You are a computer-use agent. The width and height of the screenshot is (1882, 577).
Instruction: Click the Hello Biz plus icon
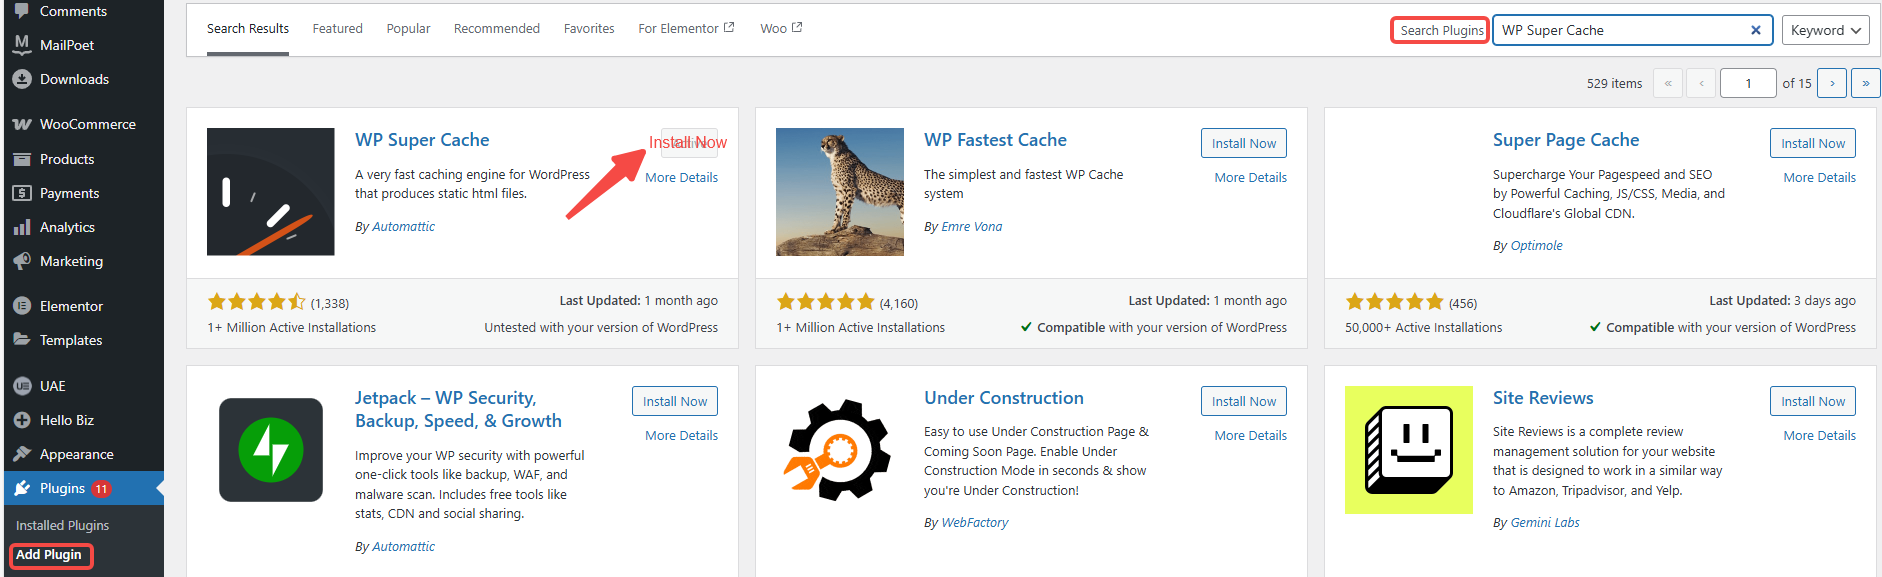point(22,420)
